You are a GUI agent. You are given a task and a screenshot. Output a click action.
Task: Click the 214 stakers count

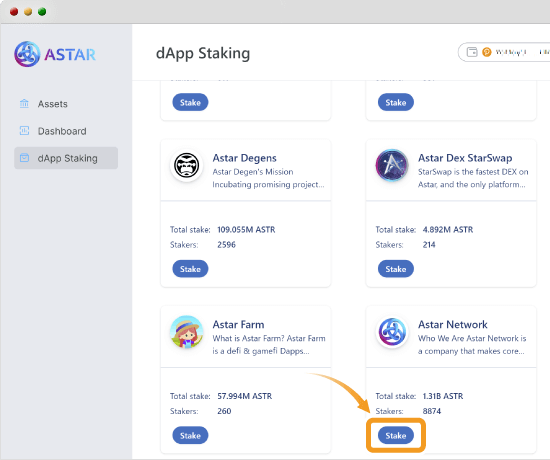click(429, 245)
